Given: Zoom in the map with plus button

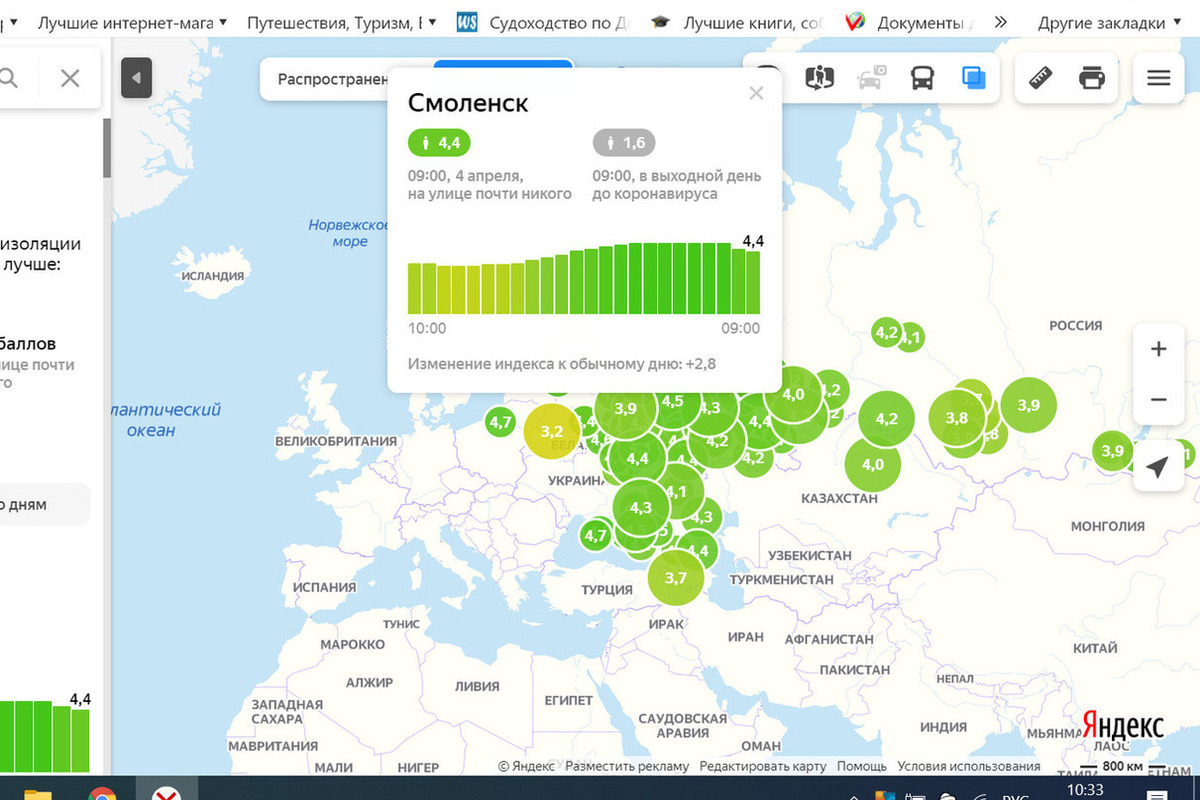Looking at the screenshot, I should click(x=1158, y=349).
